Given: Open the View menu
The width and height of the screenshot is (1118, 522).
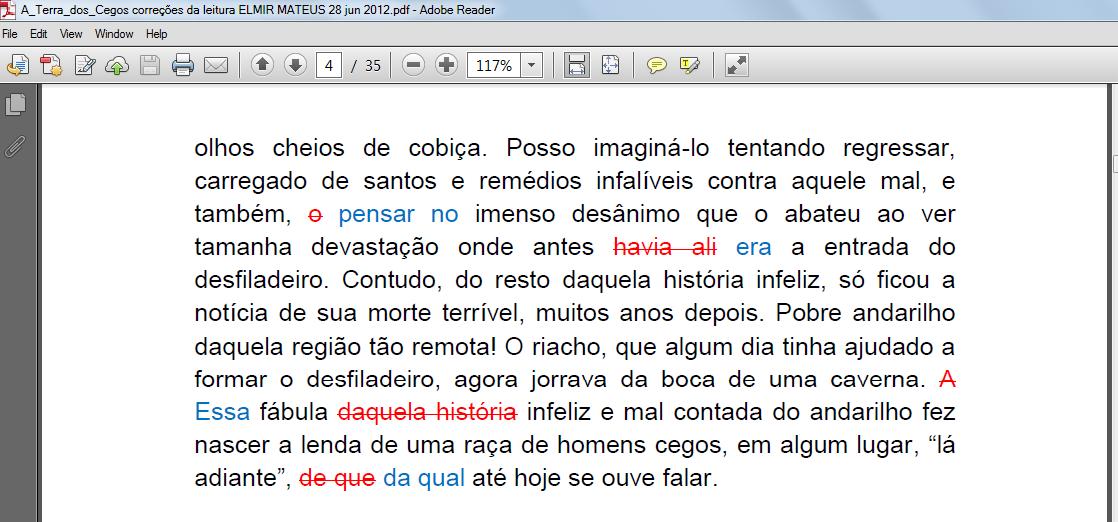Looking at the screenshot, I should click(x=71, y=34).
